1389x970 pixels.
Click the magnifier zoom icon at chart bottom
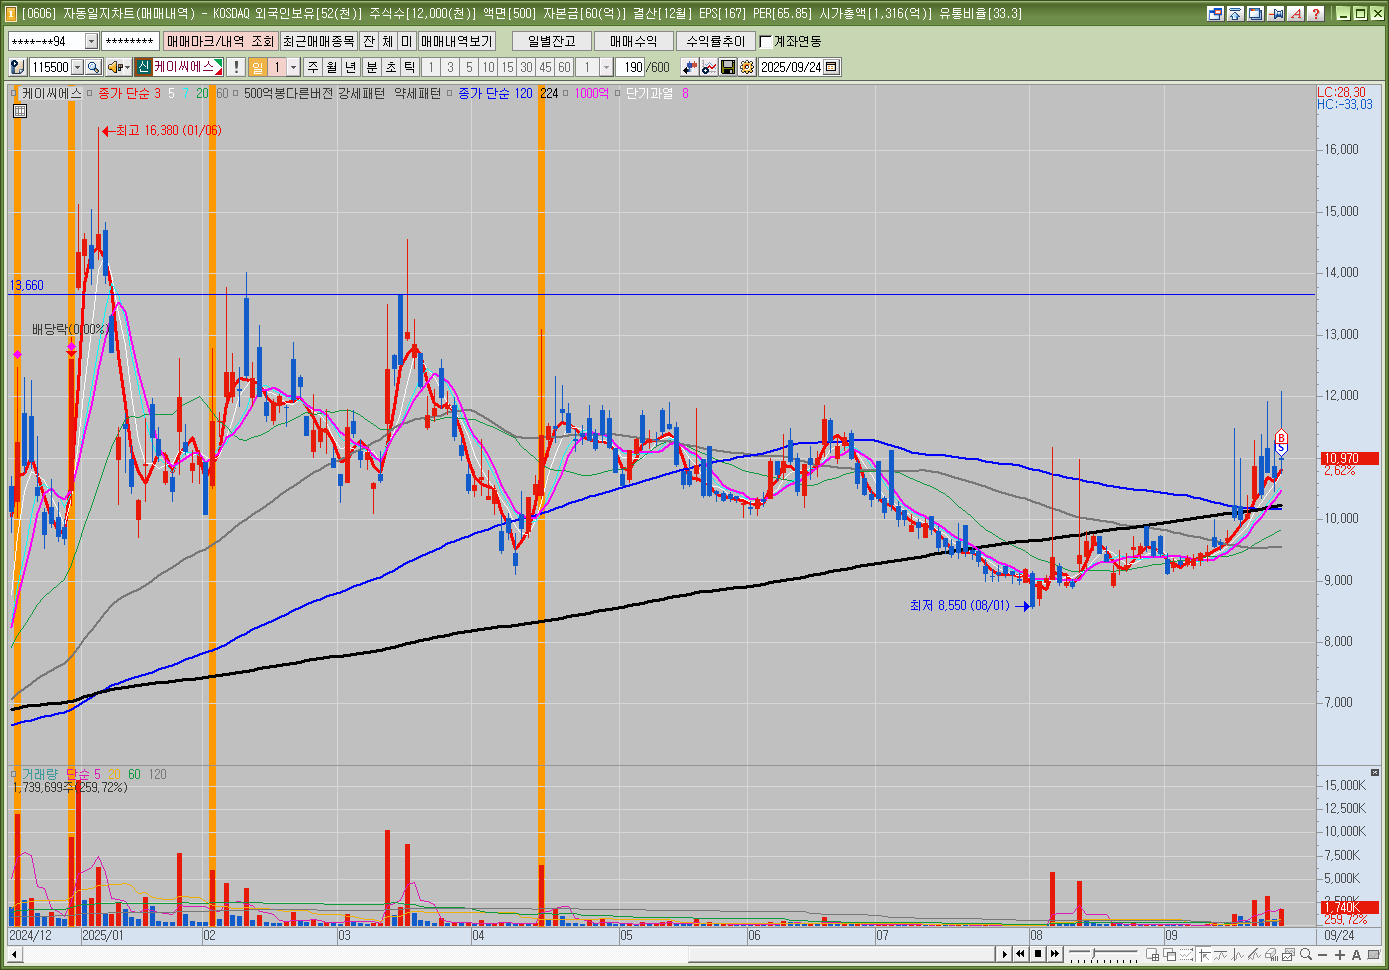(x=1306, y=954)
